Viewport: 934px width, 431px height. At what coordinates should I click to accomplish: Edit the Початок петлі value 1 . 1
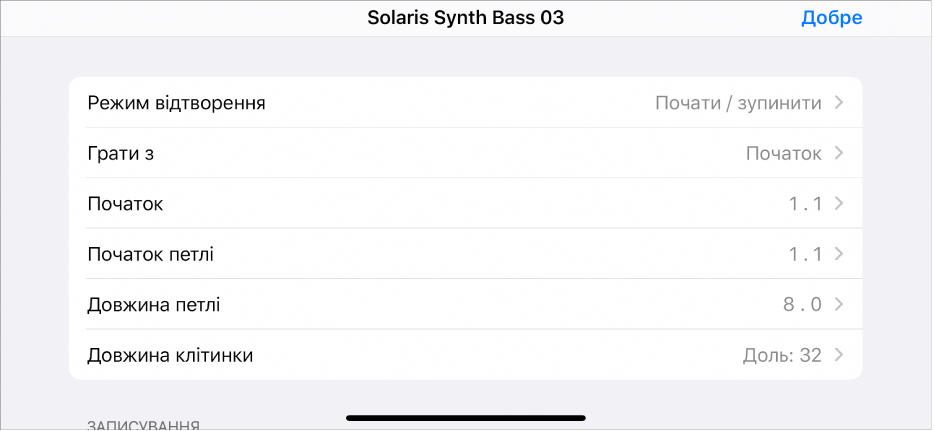(x=805, y=254)
